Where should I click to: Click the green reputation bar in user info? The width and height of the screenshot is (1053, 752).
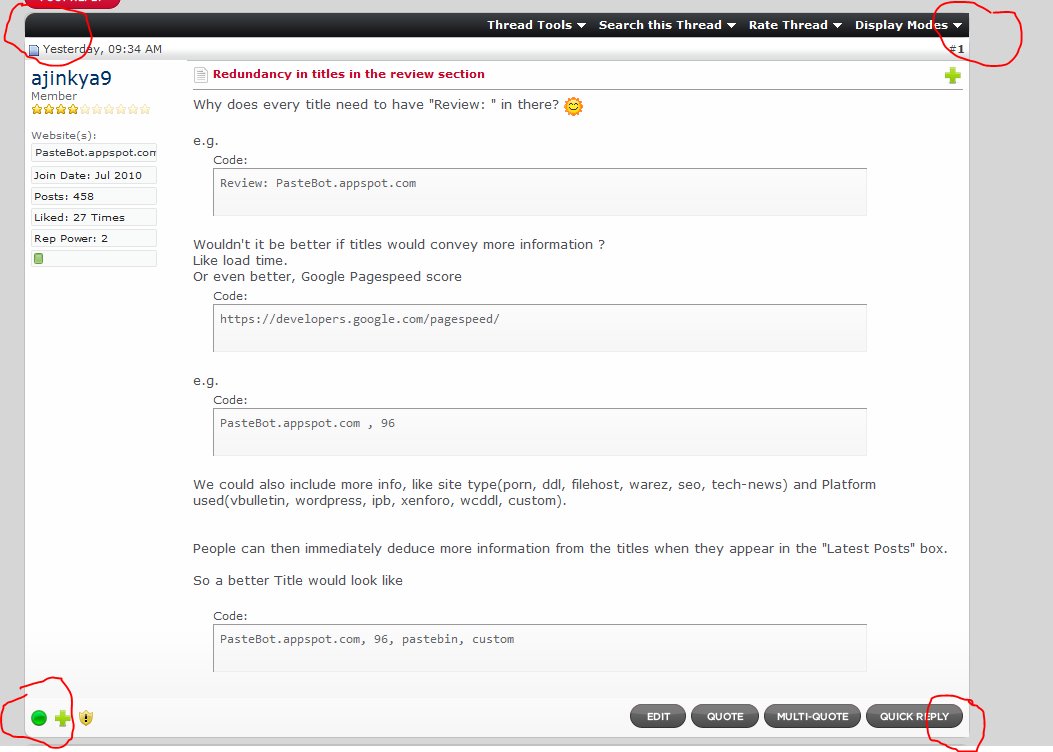tap(39, 259)
